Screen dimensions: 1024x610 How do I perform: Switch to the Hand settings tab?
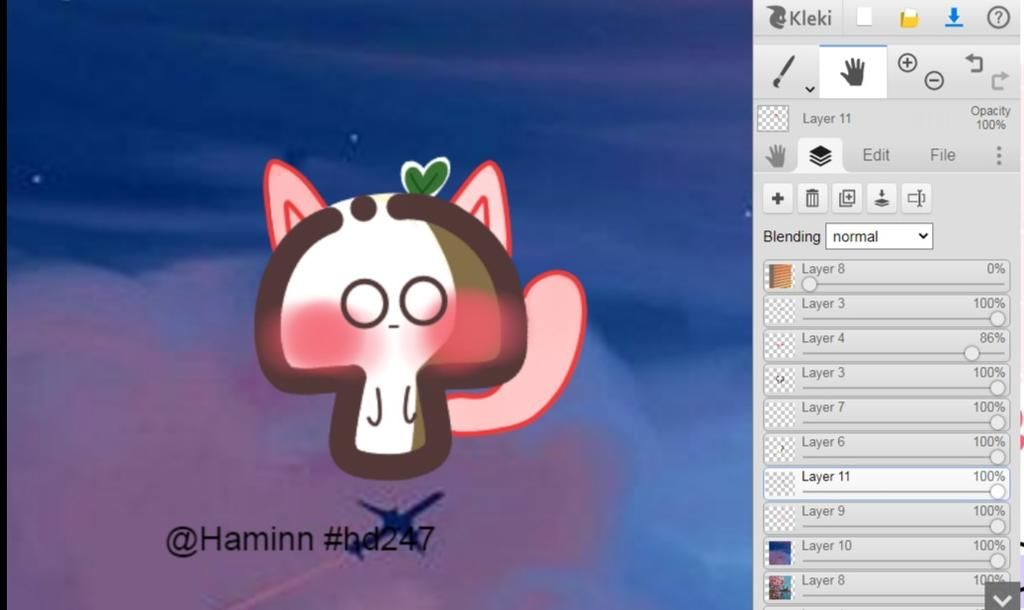point(776,155)
